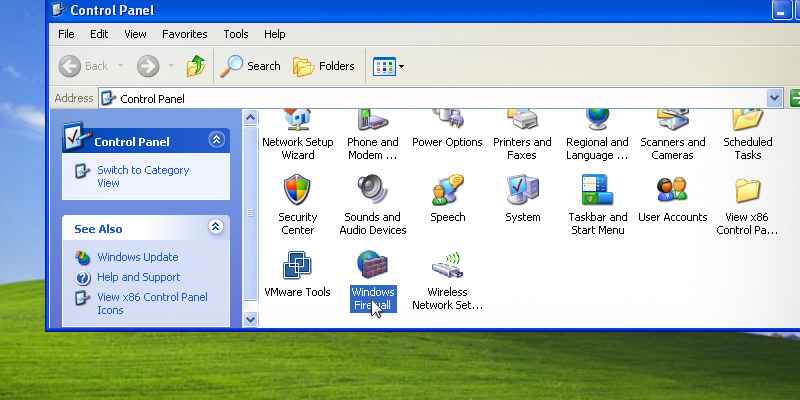Toggle the Folders pane button
Screen dimensions: 800x400
(x=324, y=66)
